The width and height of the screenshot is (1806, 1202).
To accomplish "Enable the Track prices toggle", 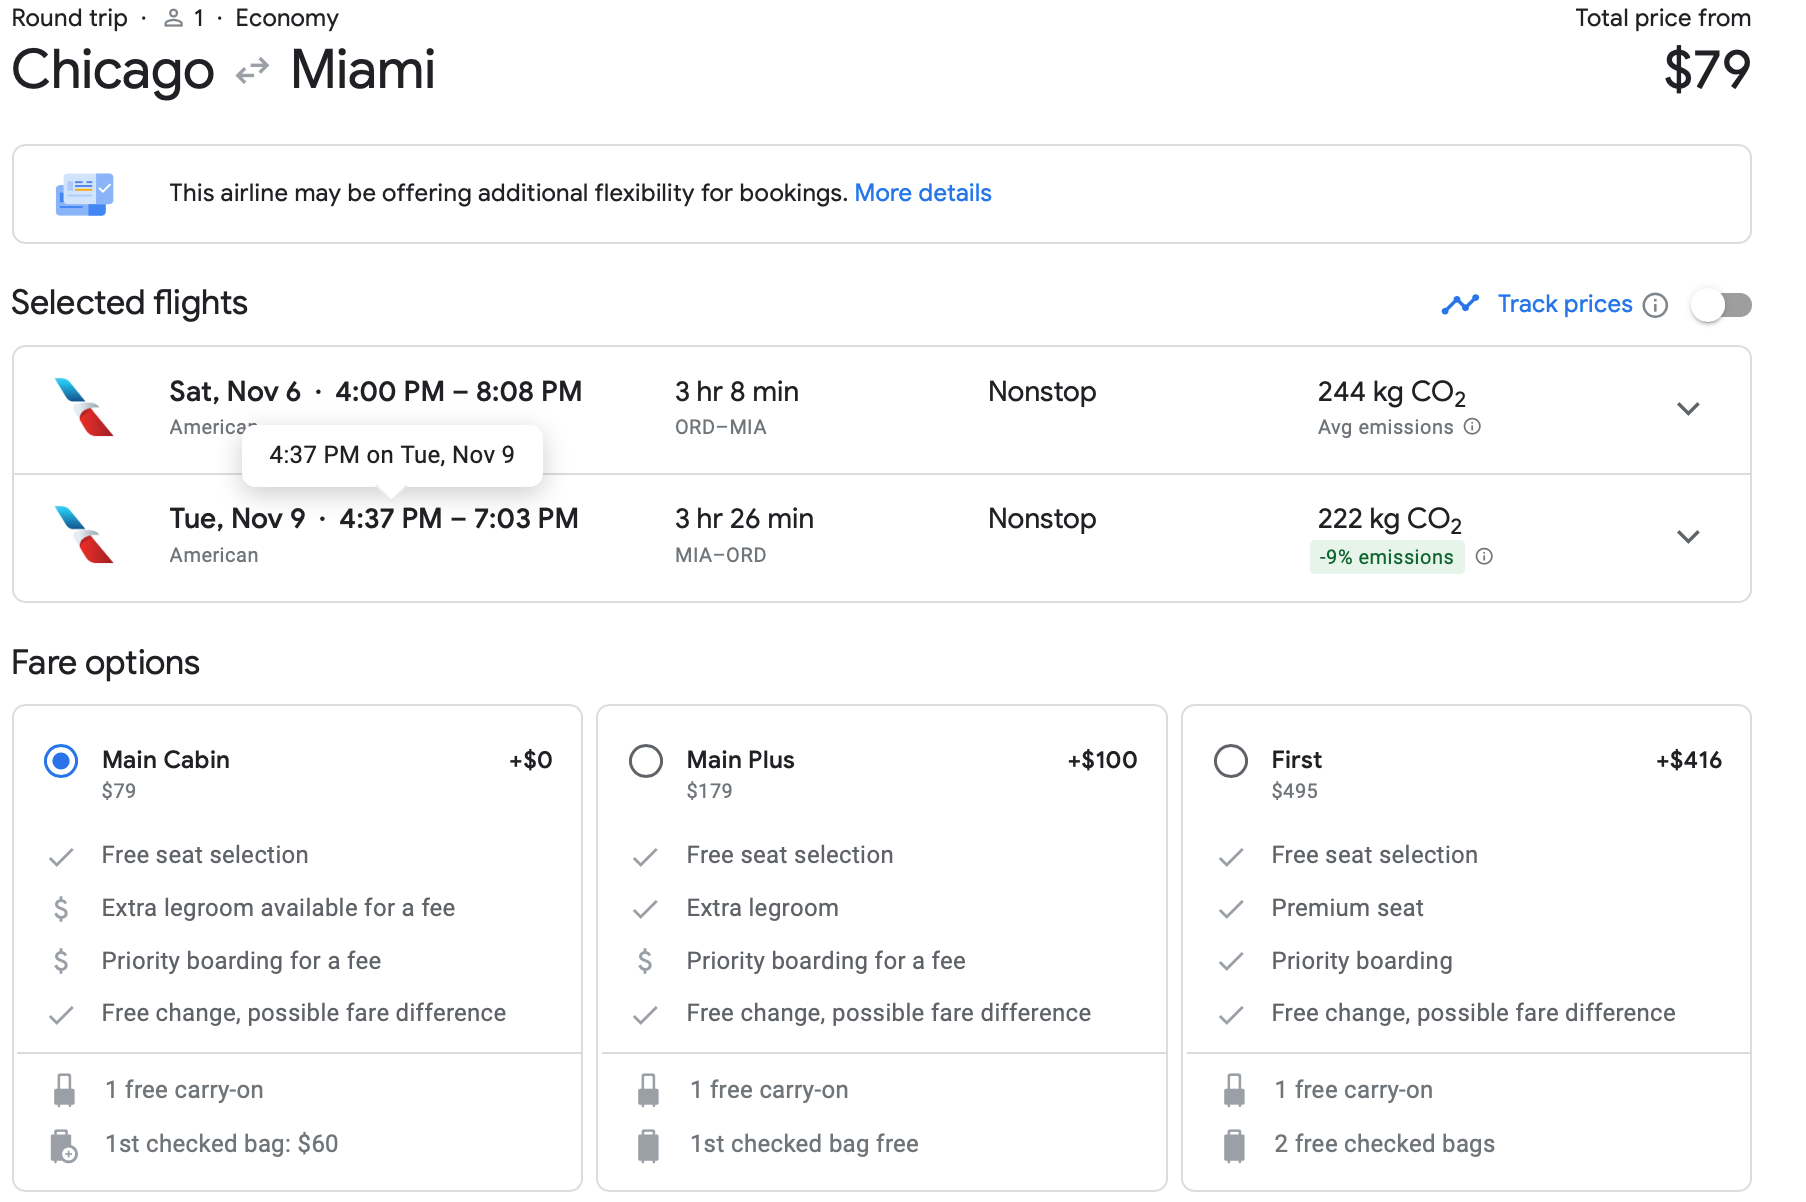I will (1721, 305).
